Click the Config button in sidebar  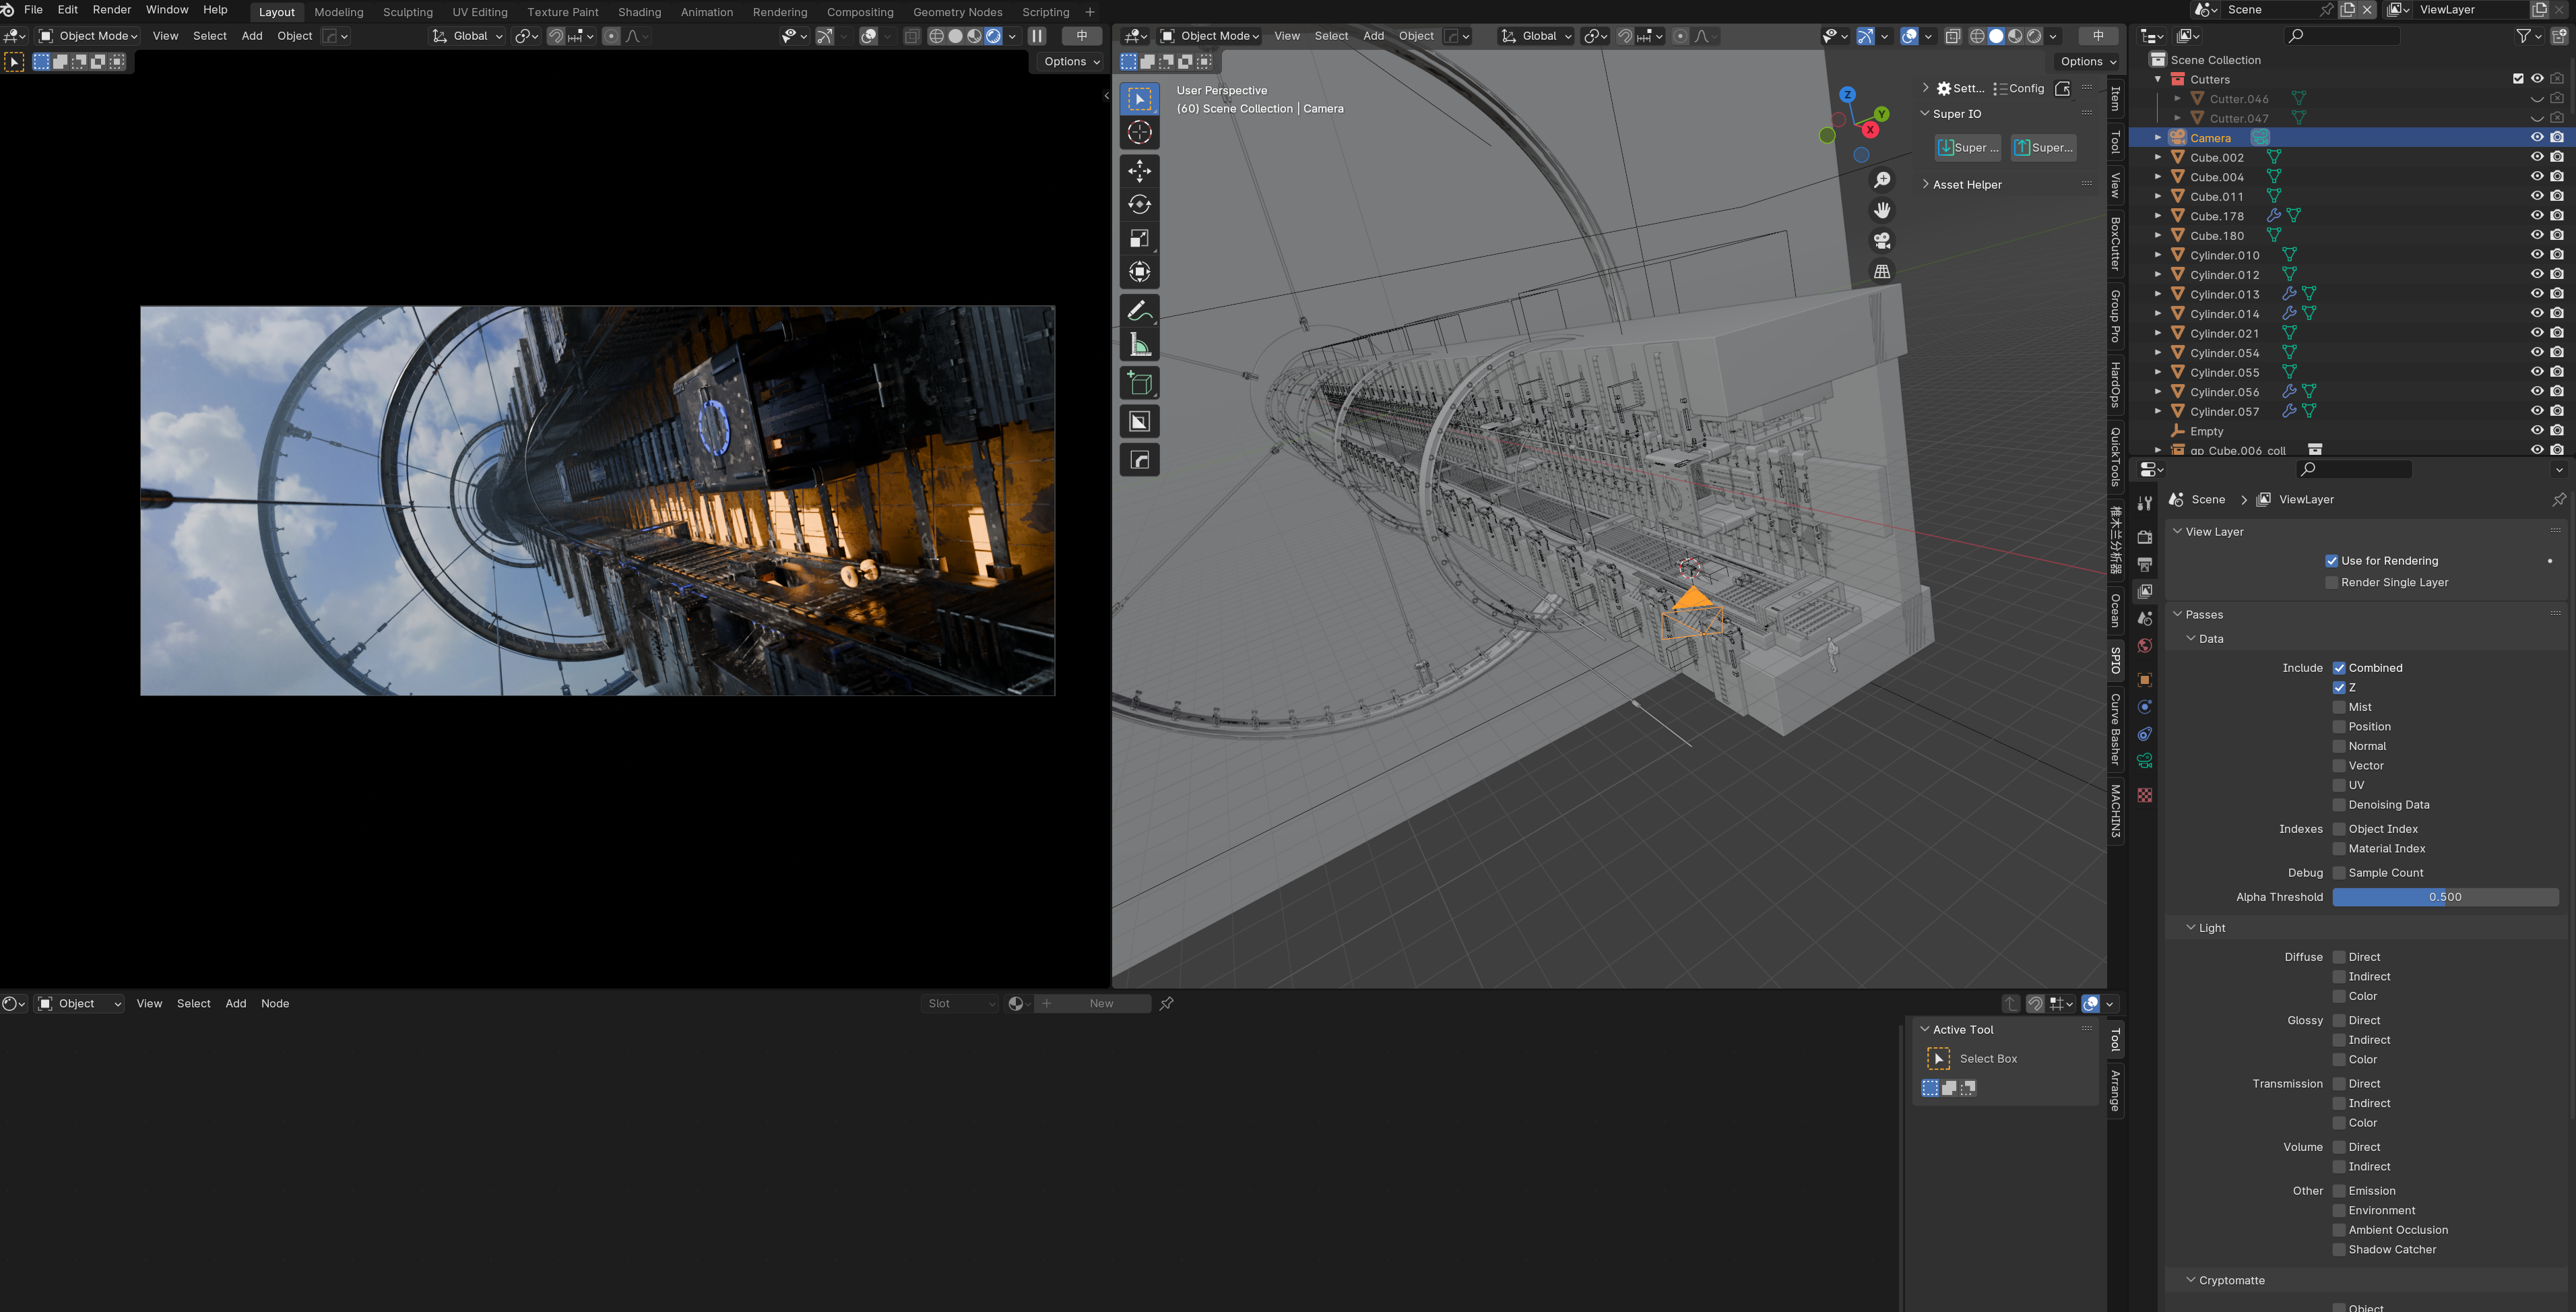point(2019,89)
